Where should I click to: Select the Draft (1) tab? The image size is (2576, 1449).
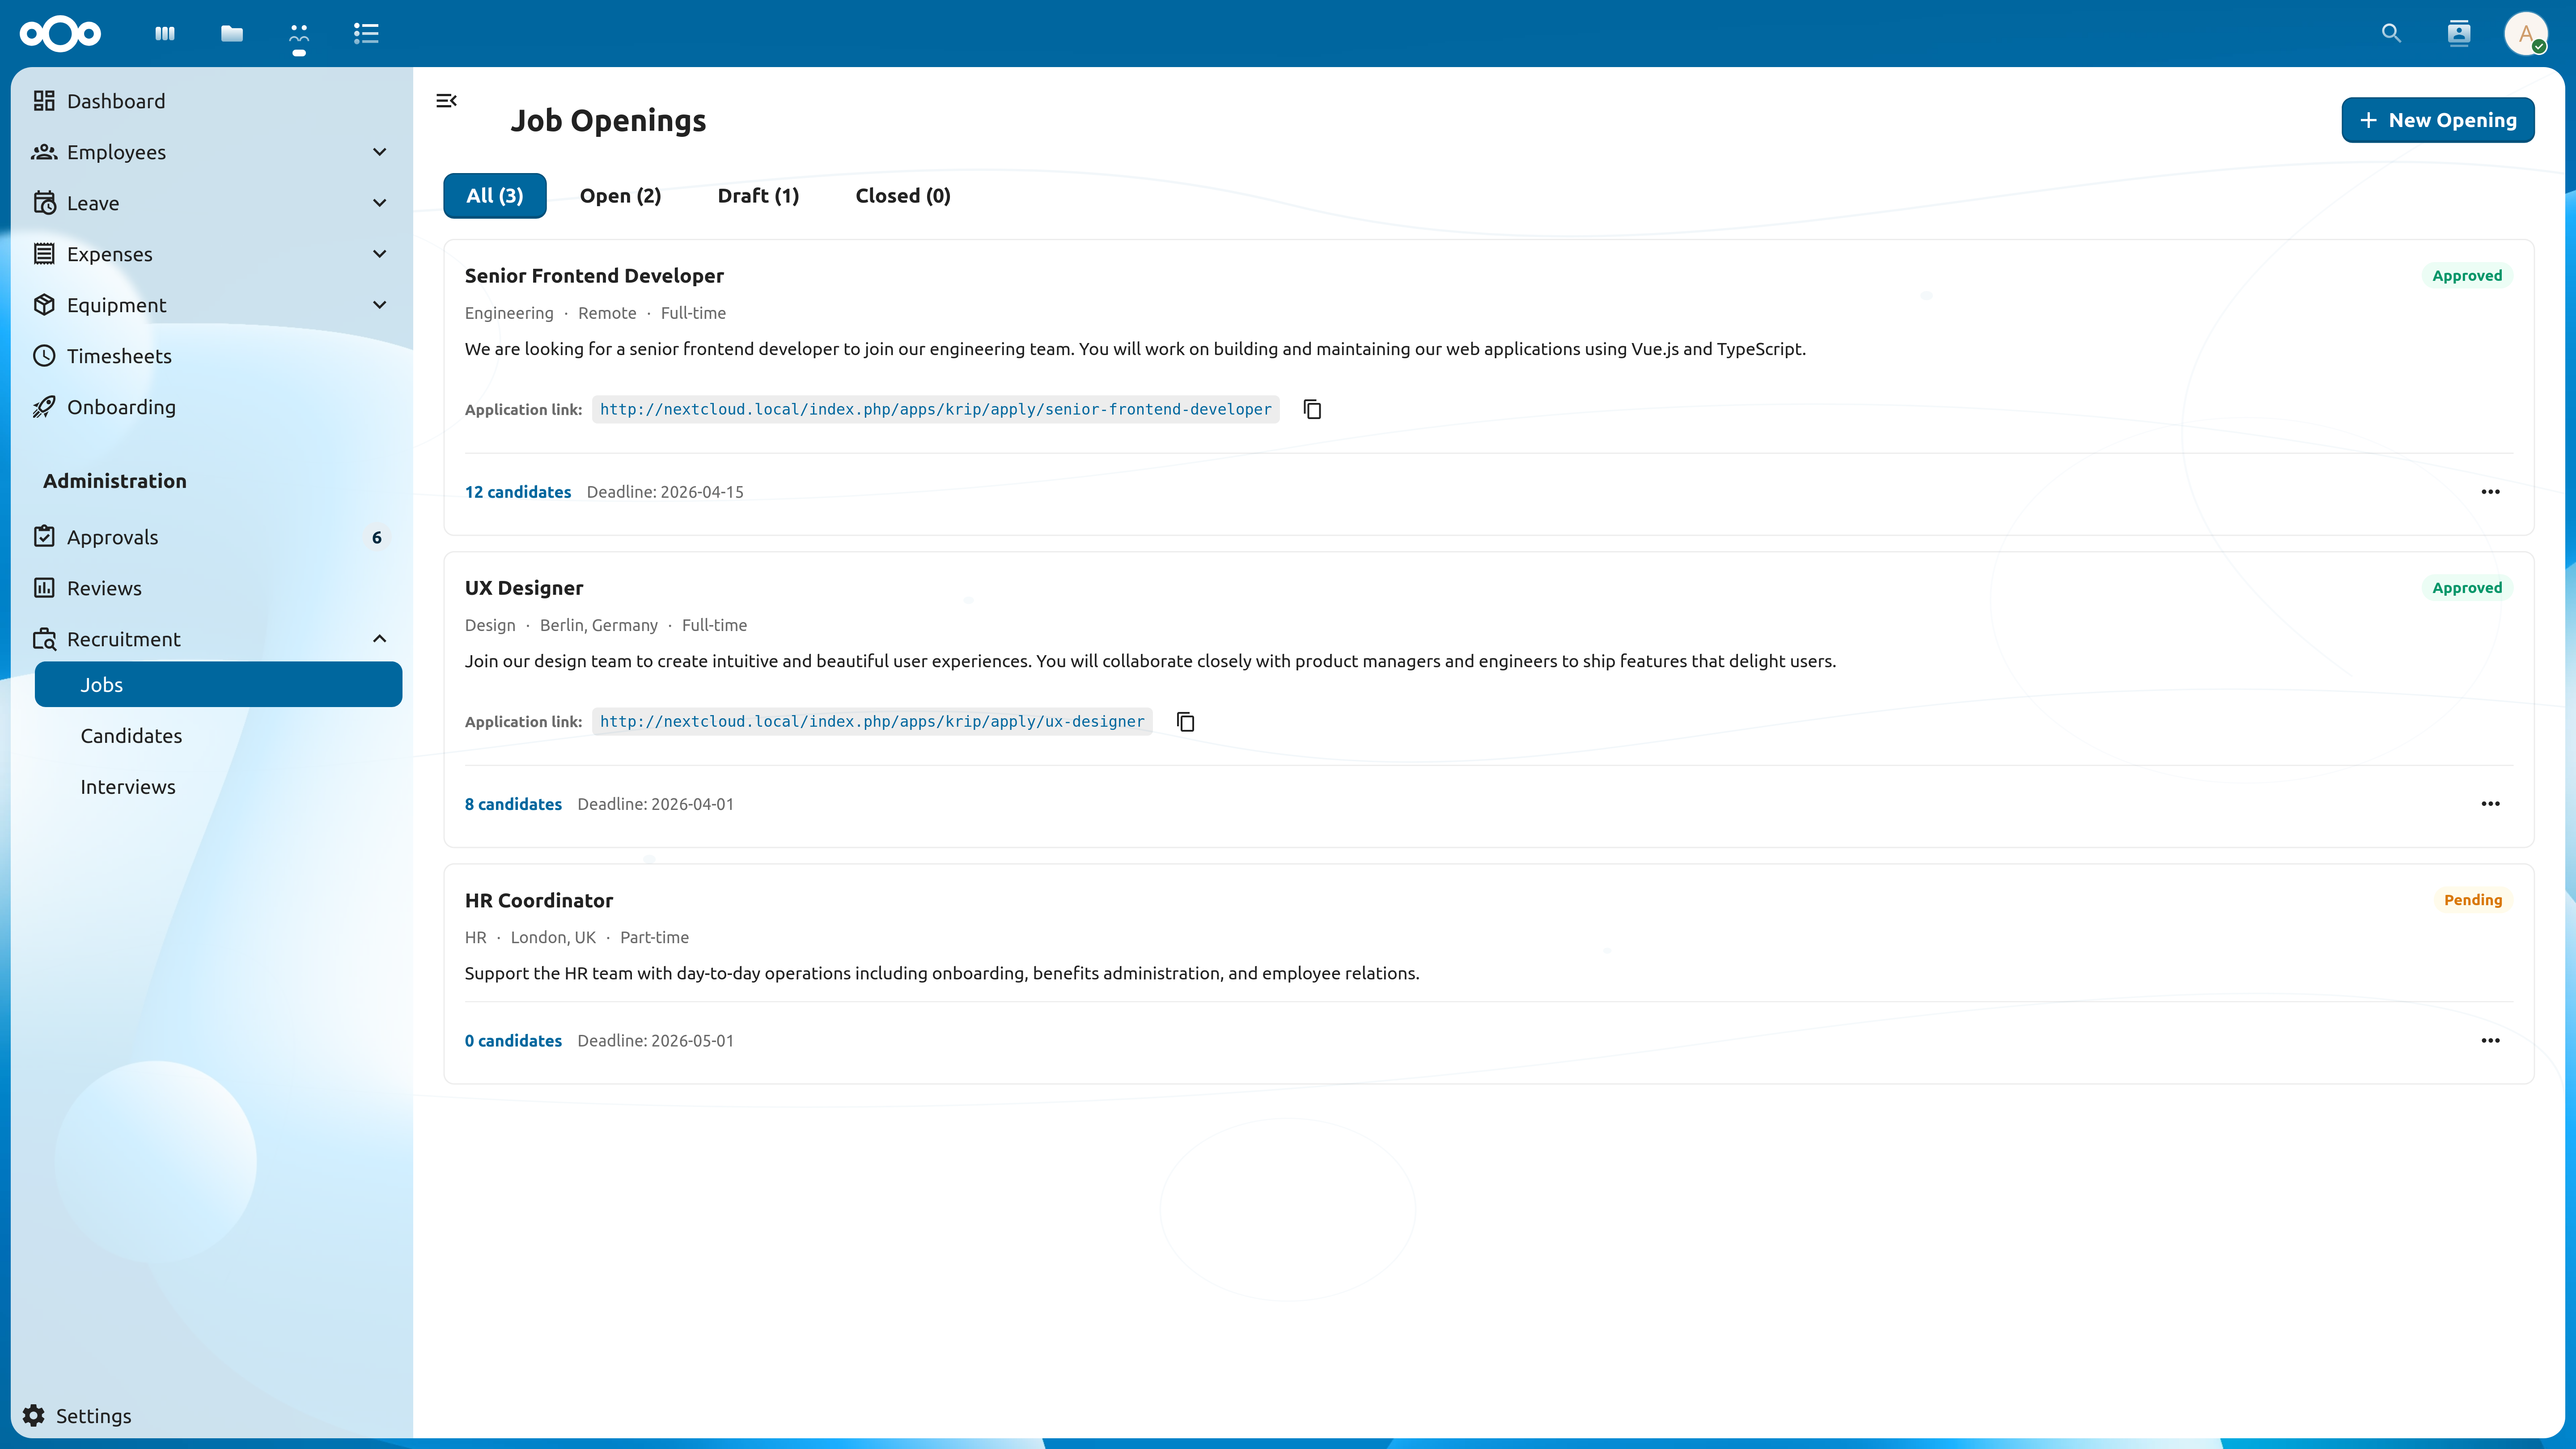758,195
